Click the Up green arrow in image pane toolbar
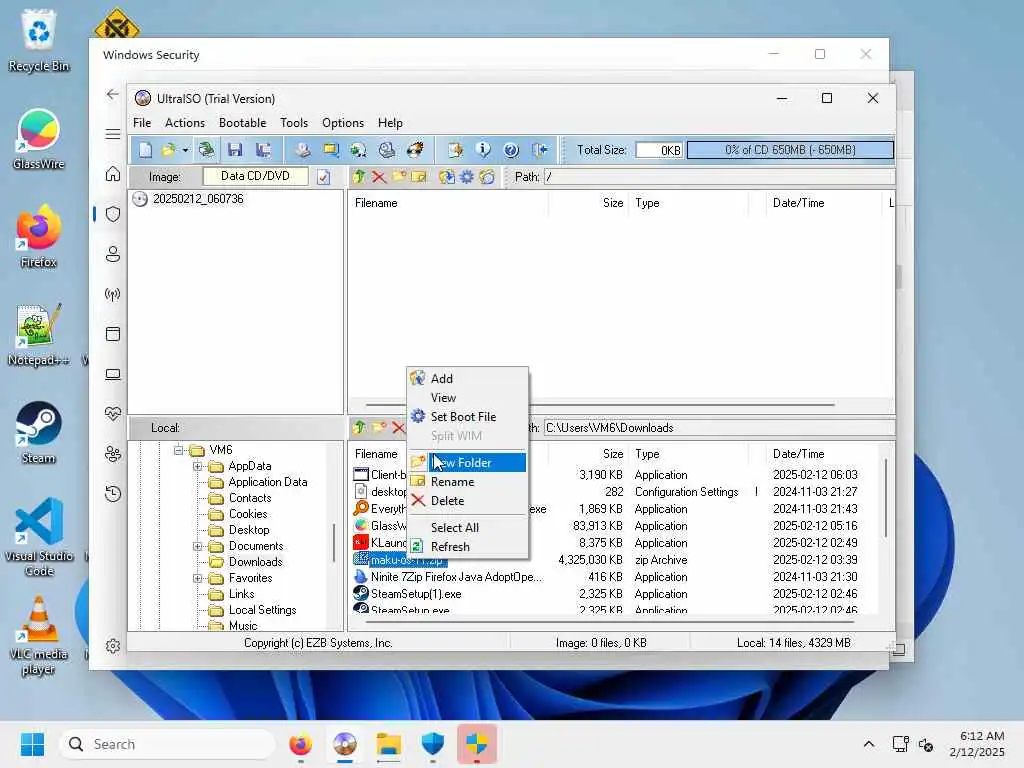This screenshot has height=768, width=1024. (359, 176)
